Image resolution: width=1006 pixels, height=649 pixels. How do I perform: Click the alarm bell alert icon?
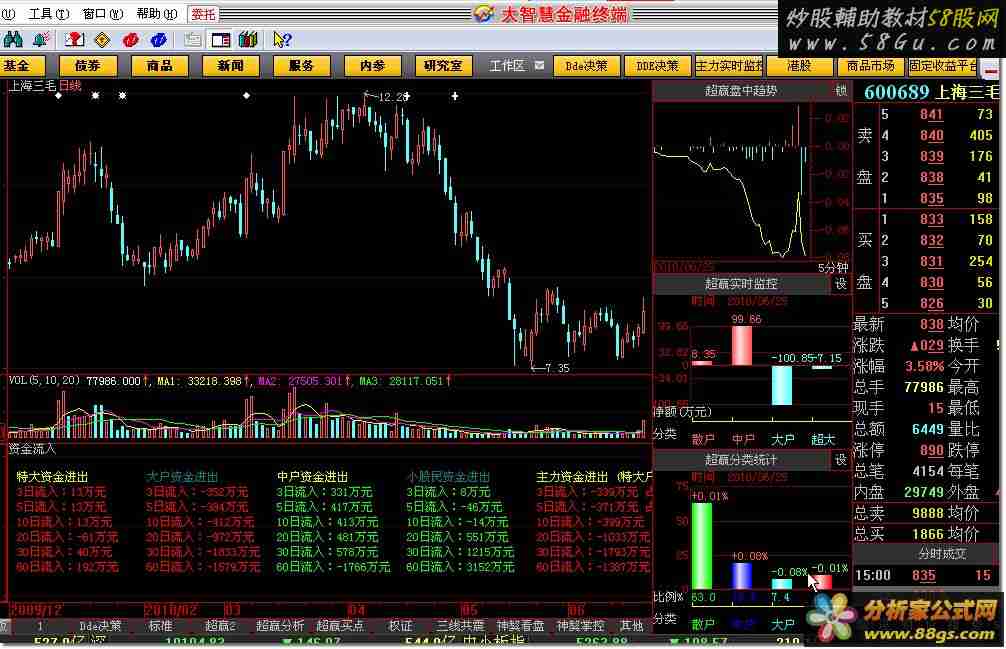[x=41, y=40]
